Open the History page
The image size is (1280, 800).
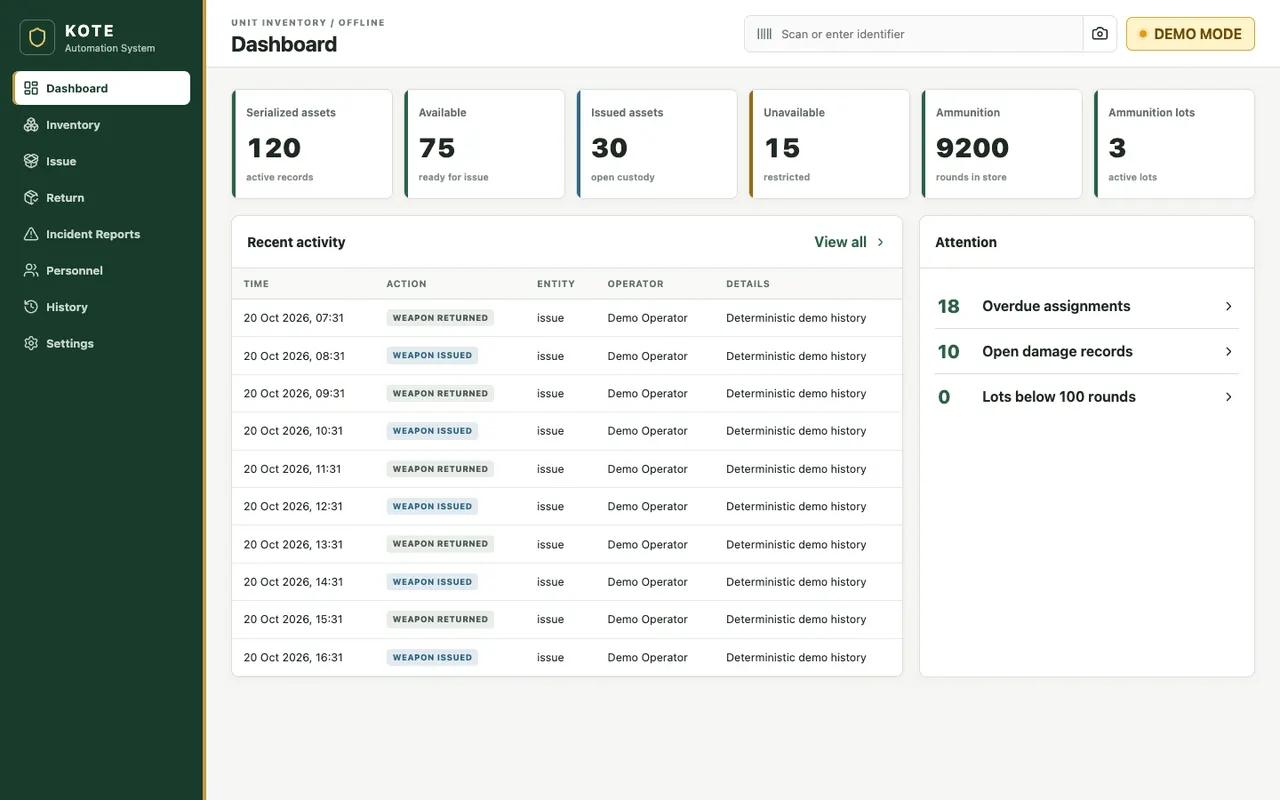coord(102,307)
